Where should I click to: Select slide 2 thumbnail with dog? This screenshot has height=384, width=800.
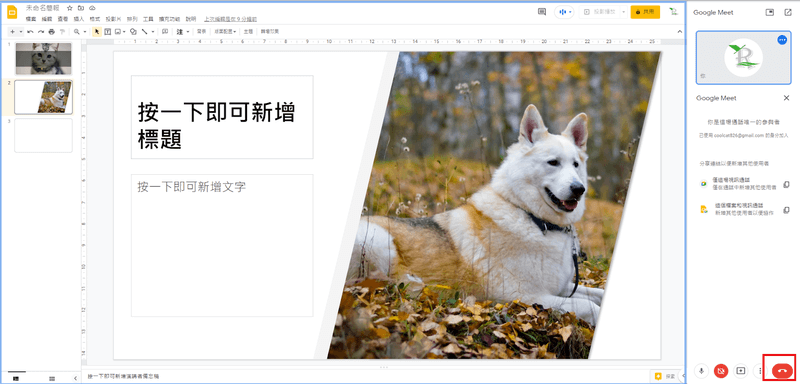[x=43, y=97]
